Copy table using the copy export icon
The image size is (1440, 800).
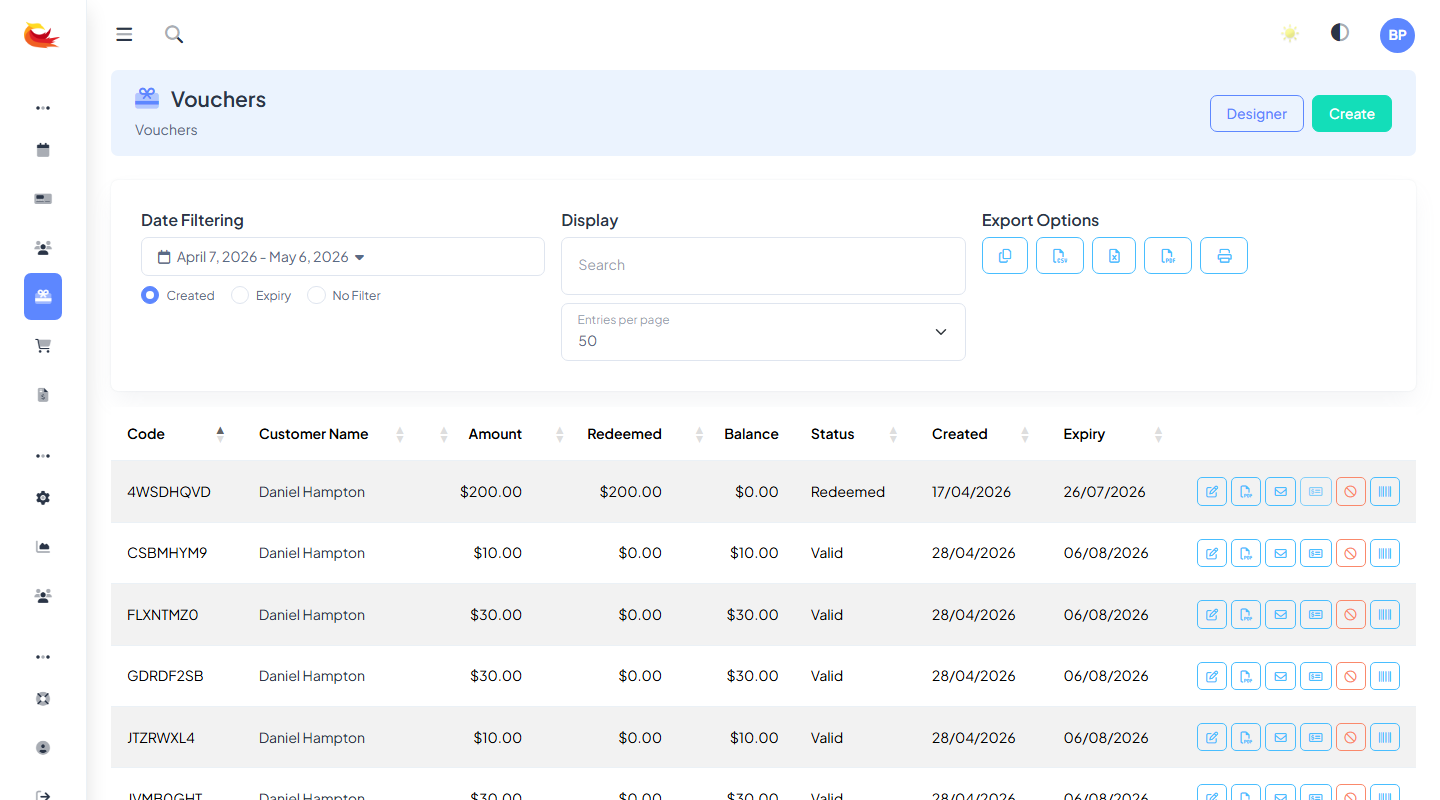point(1005,256)
